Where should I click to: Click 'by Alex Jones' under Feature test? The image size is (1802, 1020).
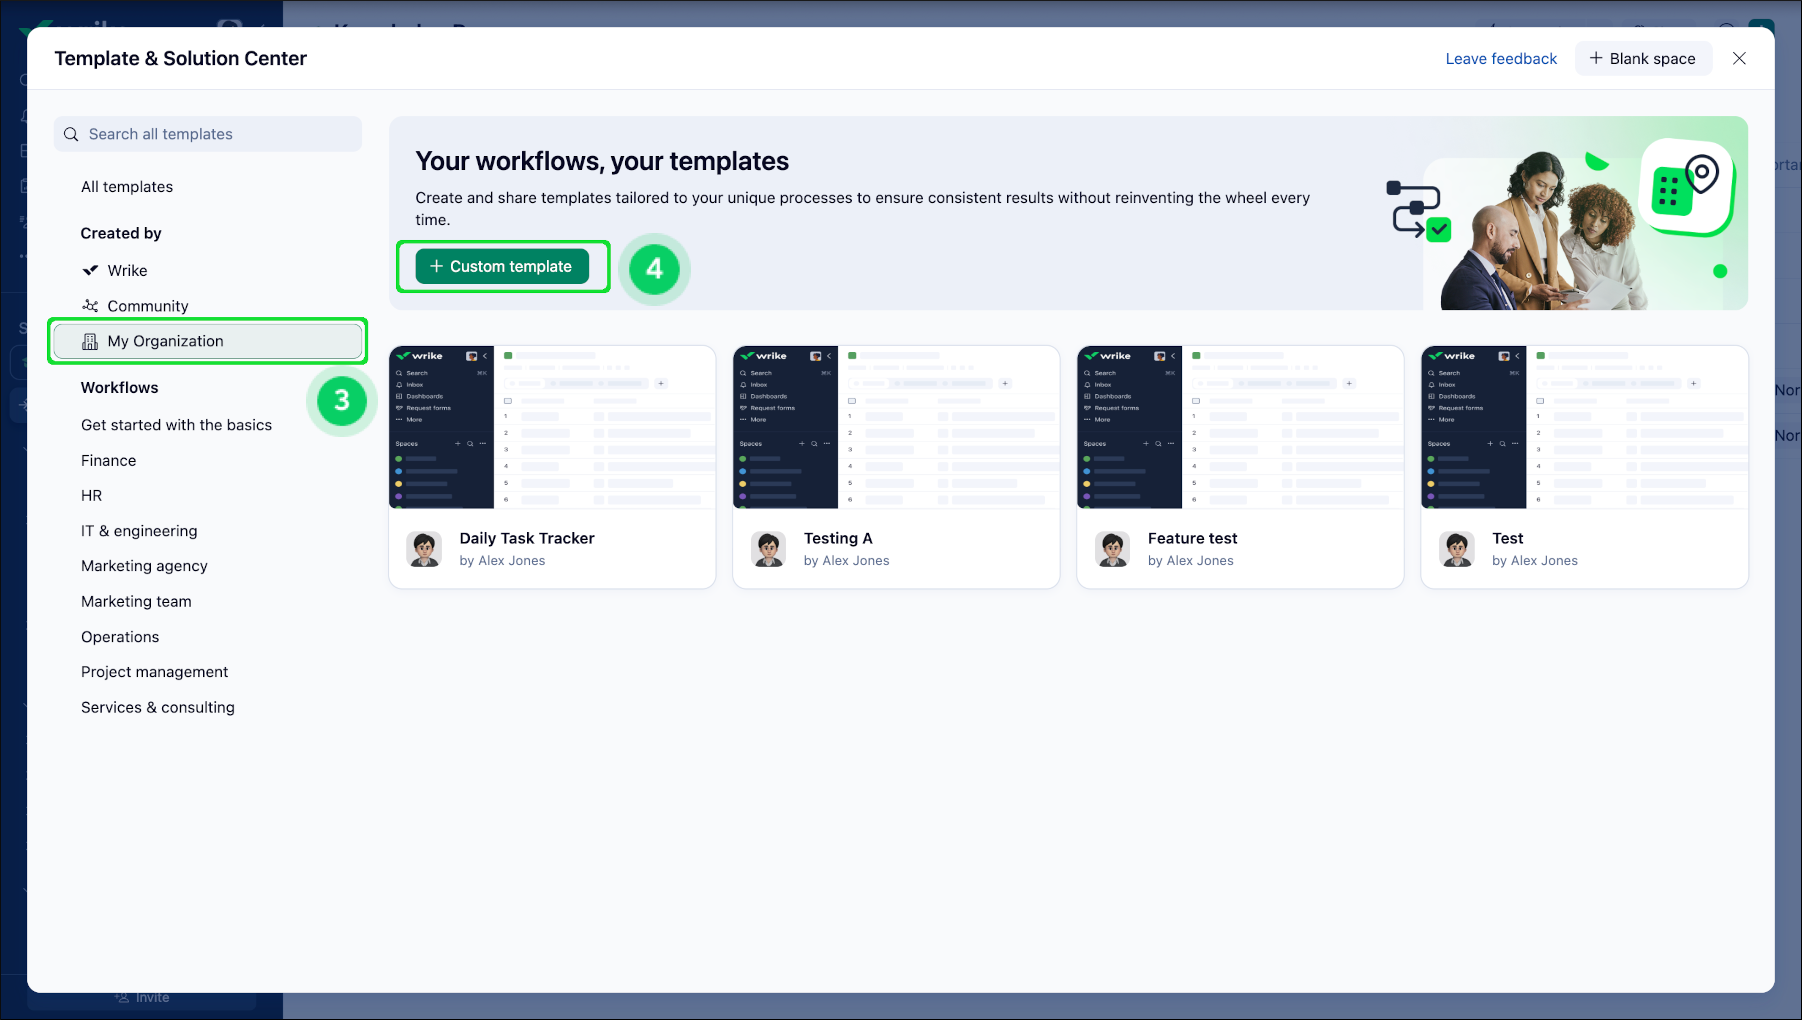click(x=1190, y=561)
